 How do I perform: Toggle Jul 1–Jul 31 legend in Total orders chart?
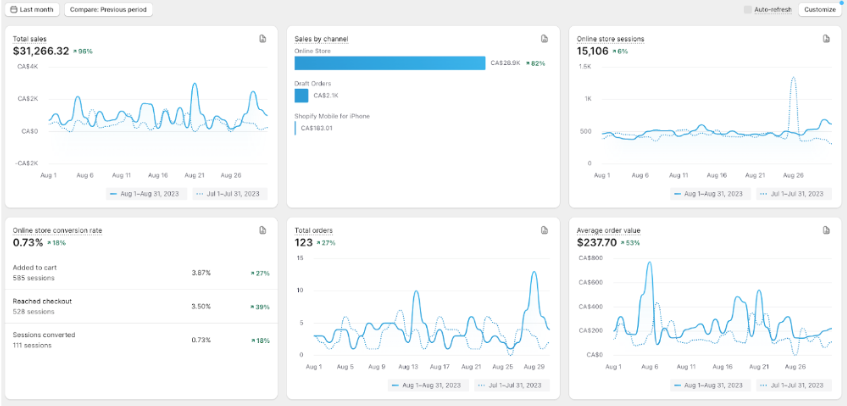click(x=512, y=385)
